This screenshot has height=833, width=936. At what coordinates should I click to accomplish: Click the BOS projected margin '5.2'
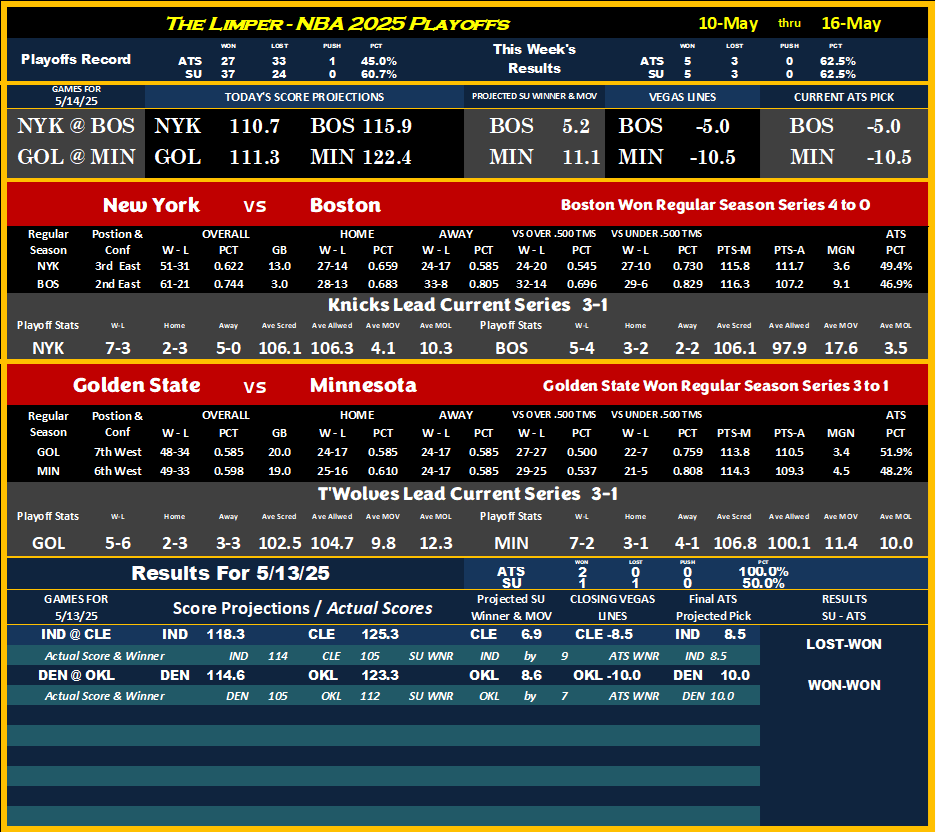pos(575,126)
